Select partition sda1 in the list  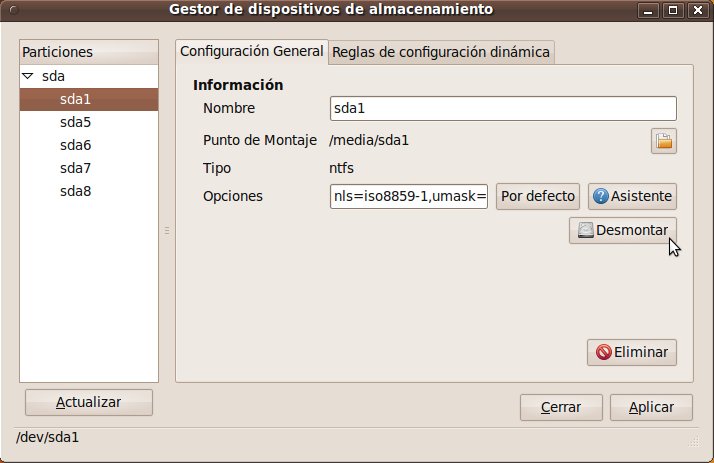pos(89,99)
